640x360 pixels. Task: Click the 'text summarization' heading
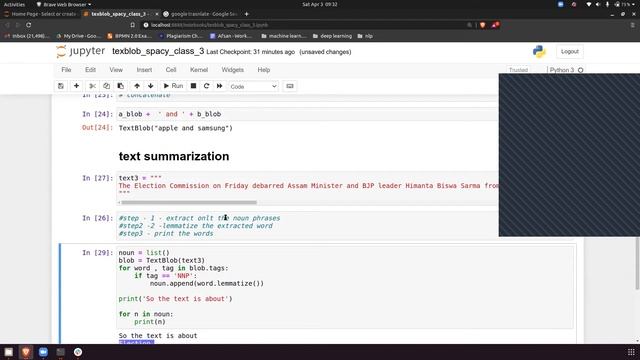pyautogui.click(x=174, y=156)
